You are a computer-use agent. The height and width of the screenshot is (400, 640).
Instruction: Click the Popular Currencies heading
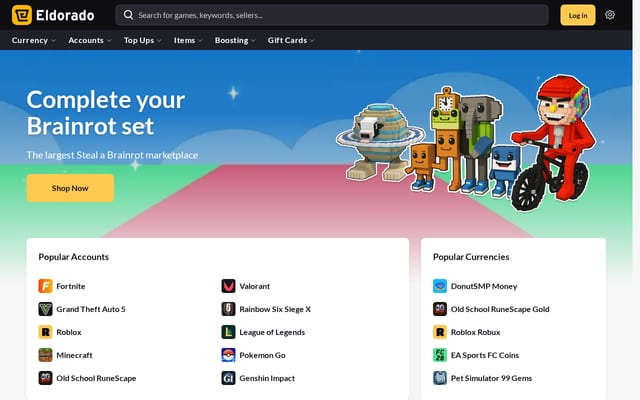coord(471,257)
